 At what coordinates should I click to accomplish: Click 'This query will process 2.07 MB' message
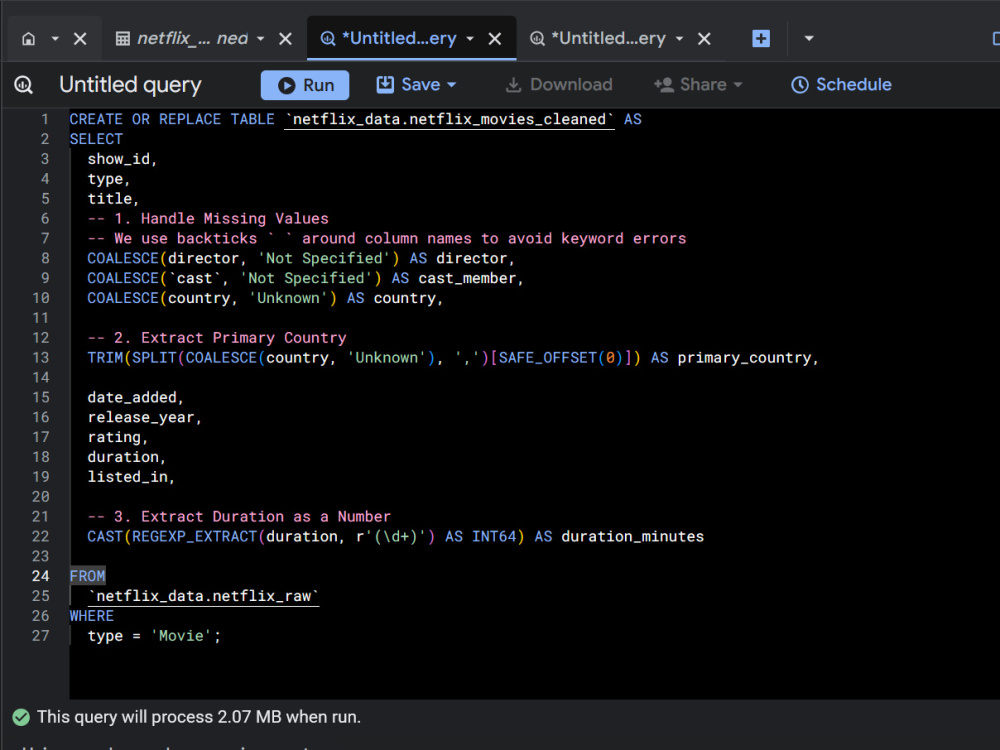(198, 717)
